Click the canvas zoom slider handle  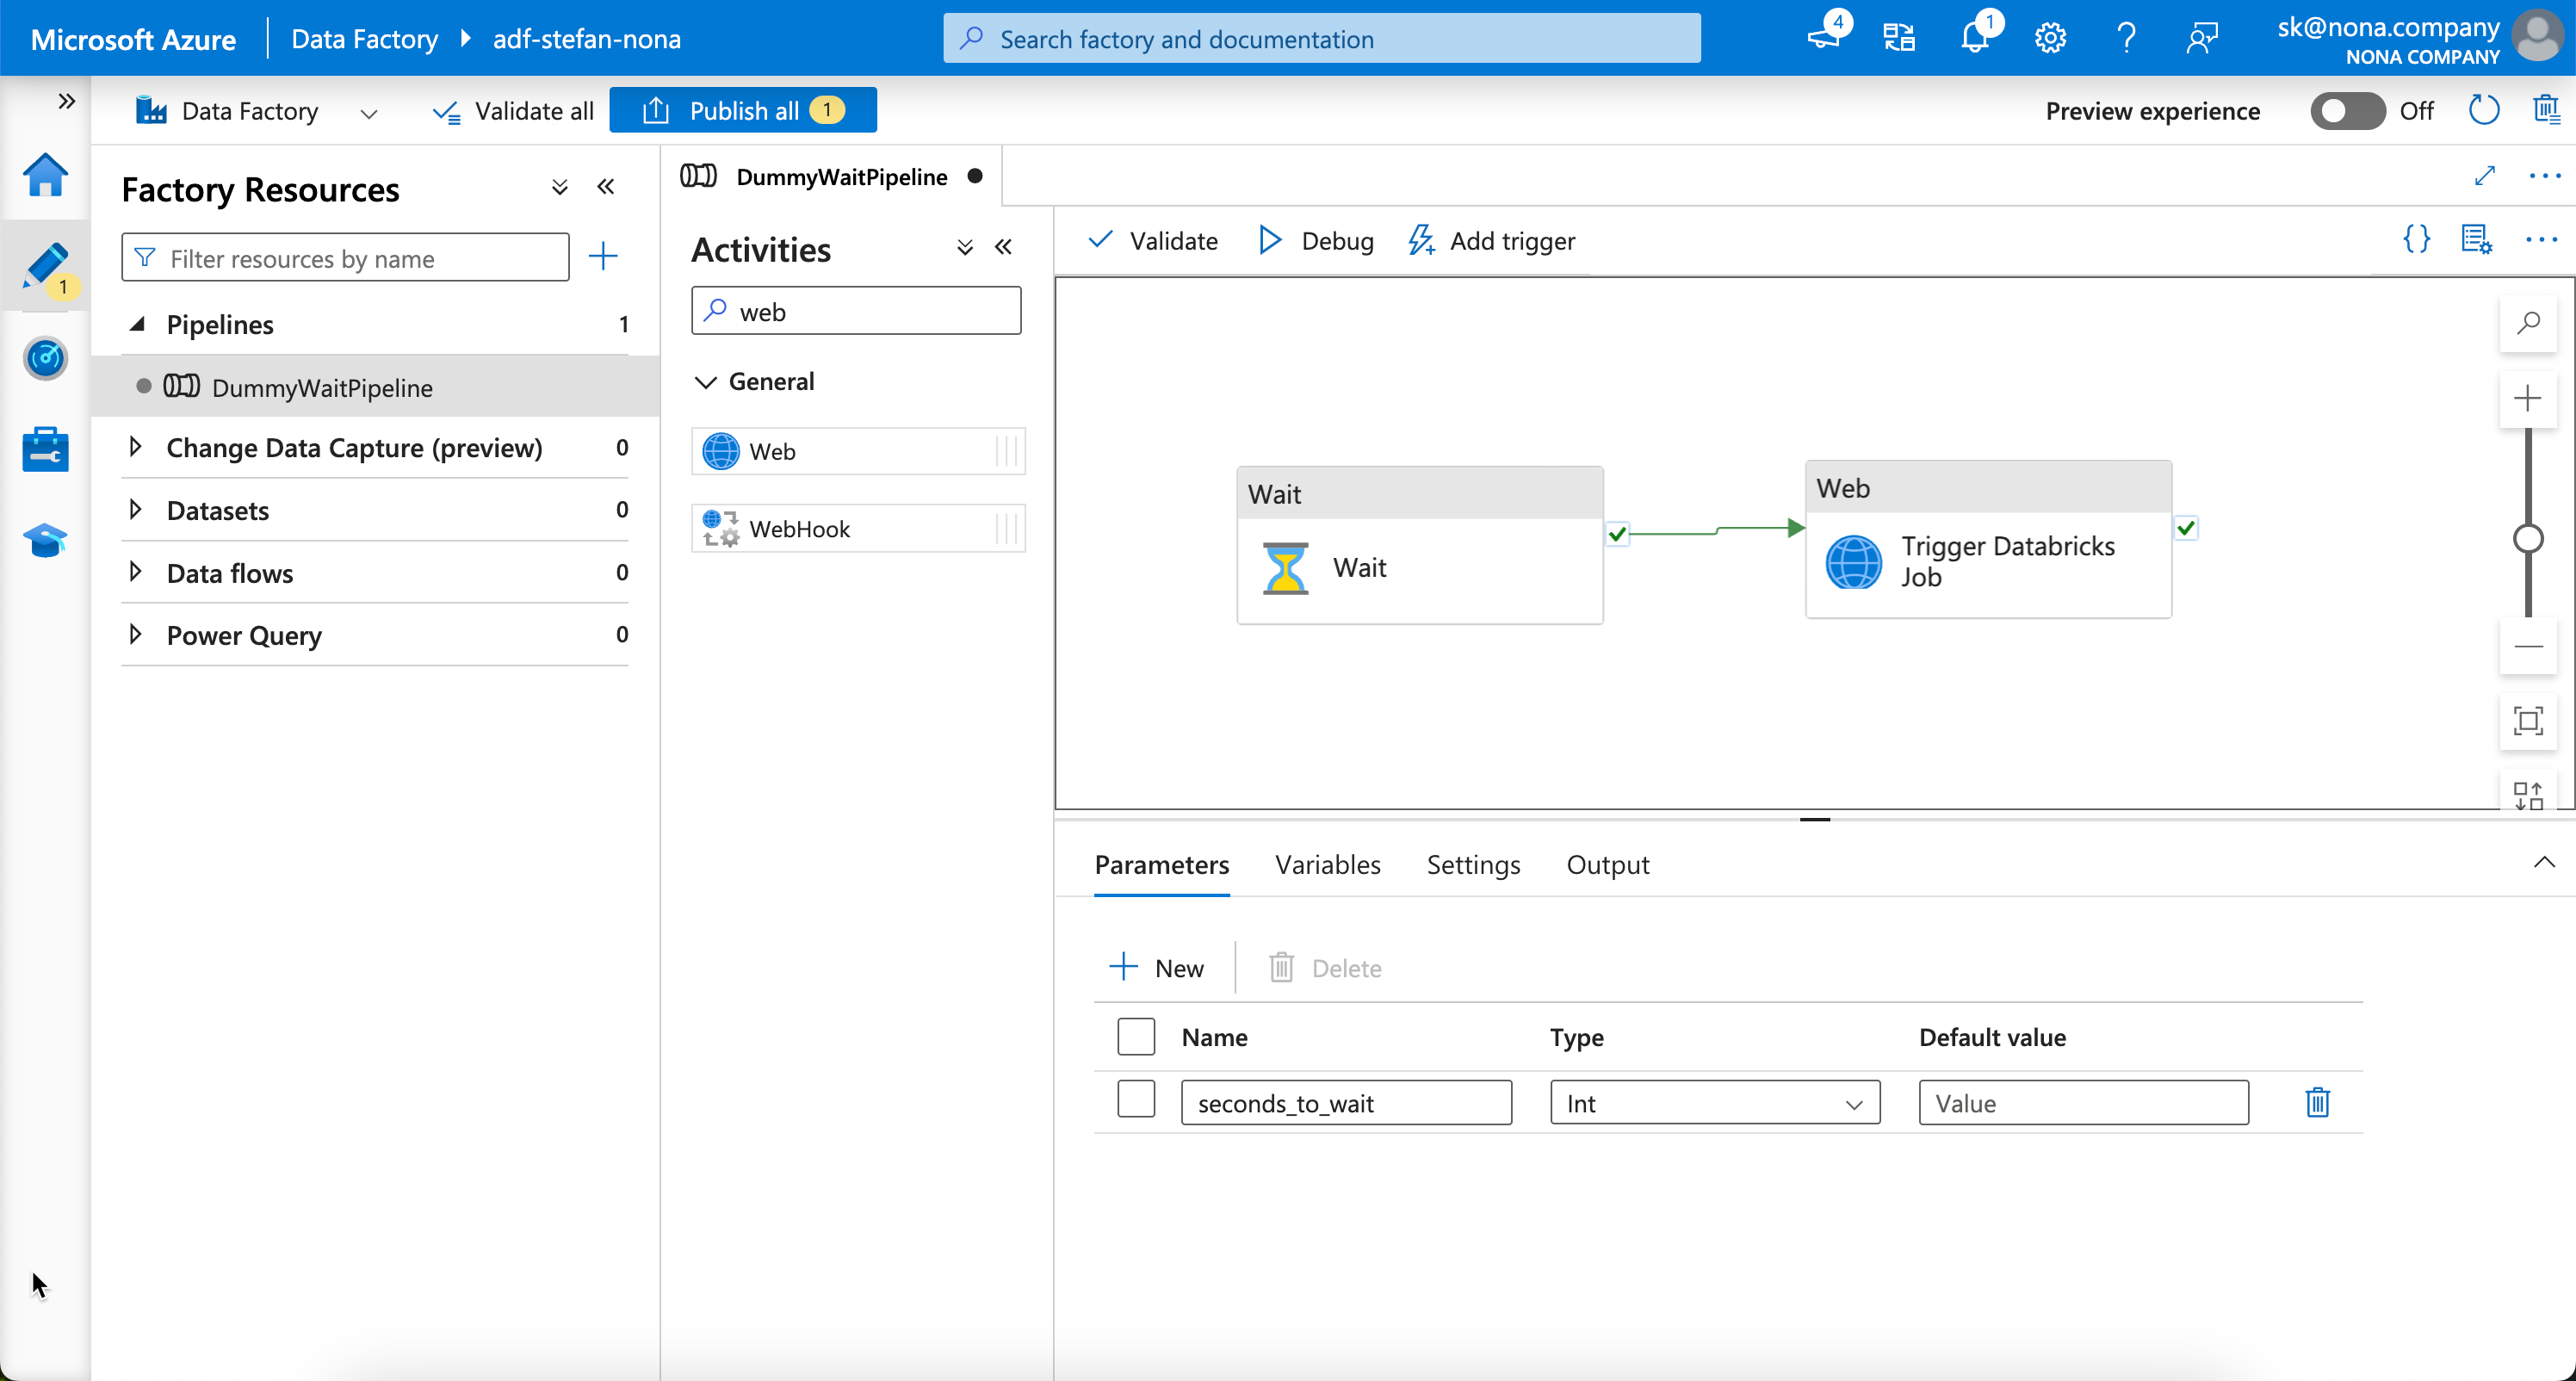(x=2528, y=539)
